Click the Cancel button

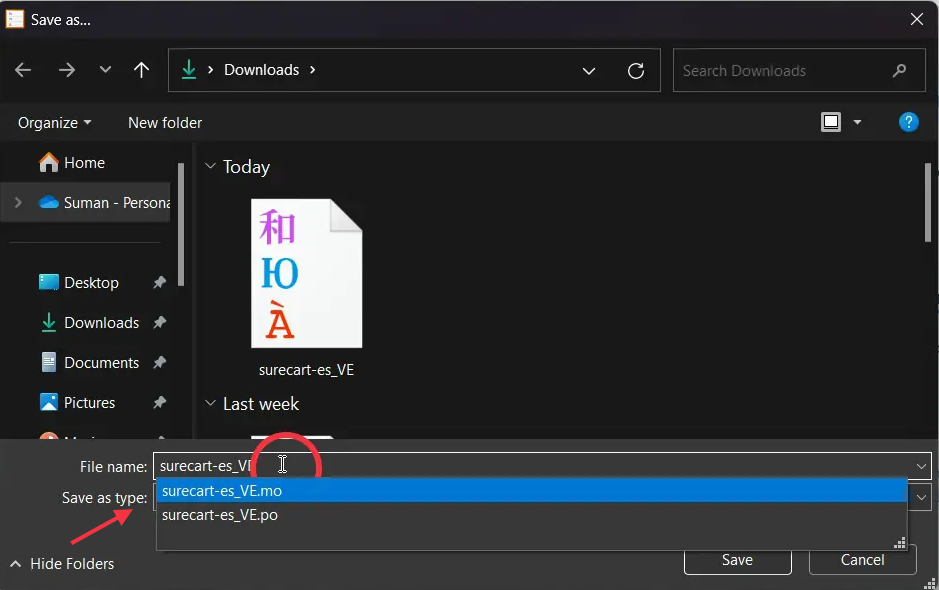click(862, 560)
